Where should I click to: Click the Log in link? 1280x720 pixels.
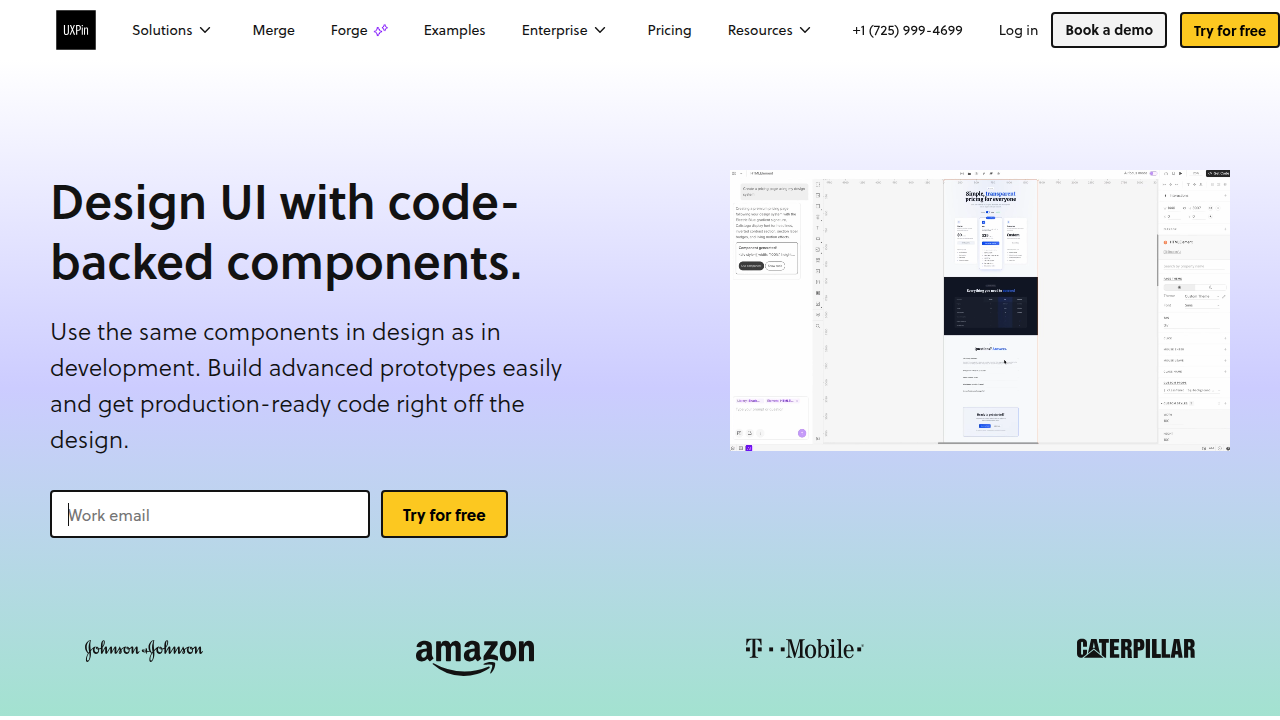click(x=1018, y=30)
